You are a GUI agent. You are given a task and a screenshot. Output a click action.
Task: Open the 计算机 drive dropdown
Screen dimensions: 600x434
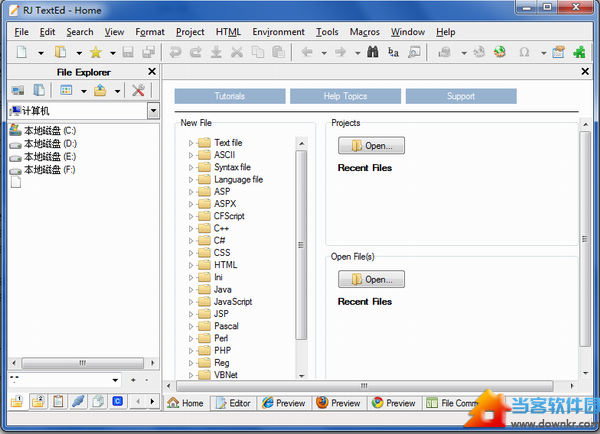pos(153,111)
